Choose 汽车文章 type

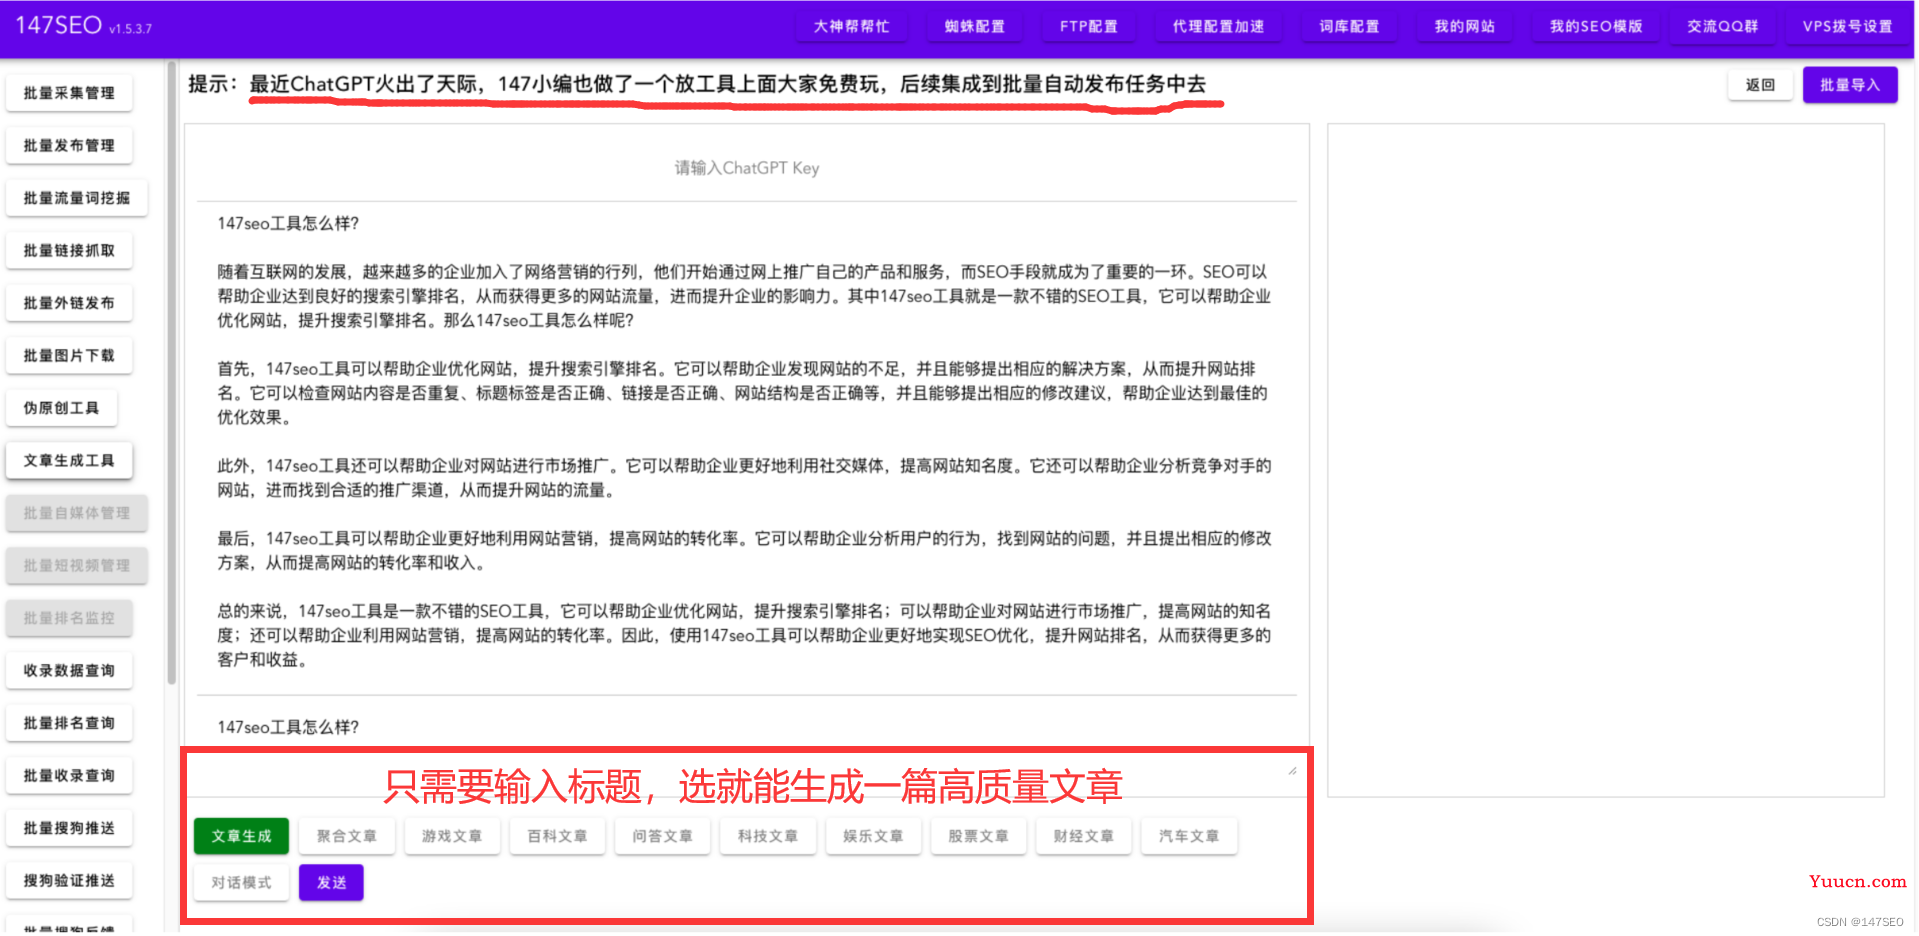1189,836
